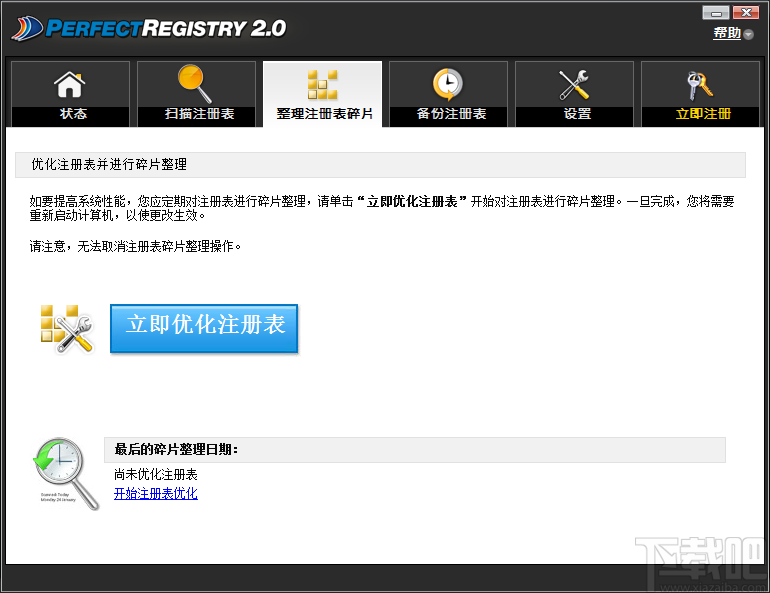Click the yellow blocks icon for 整理注册表碎片
The image size is (770, 593).
(322, 84)
